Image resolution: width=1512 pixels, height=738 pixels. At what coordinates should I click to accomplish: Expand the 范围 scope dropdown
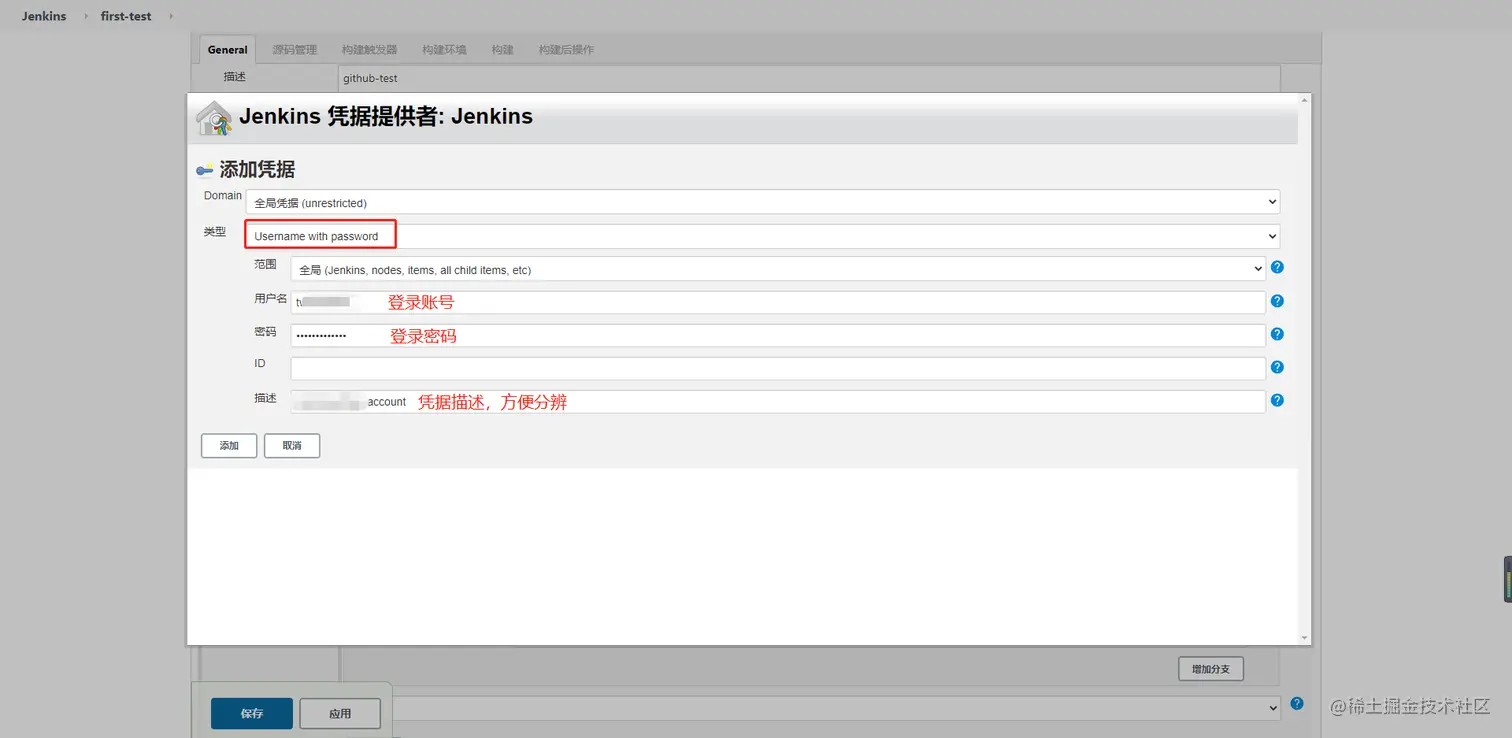pos(778,268)
